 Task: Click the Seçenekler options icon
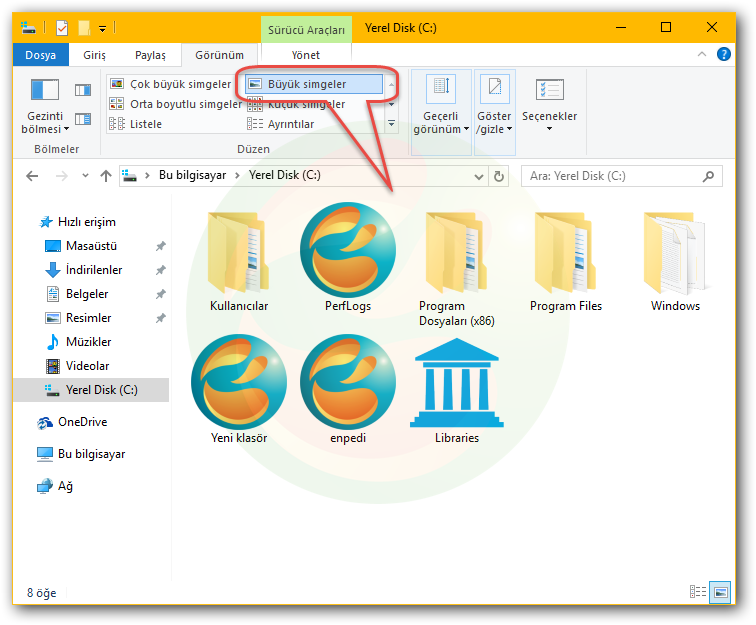click(550, 90)
